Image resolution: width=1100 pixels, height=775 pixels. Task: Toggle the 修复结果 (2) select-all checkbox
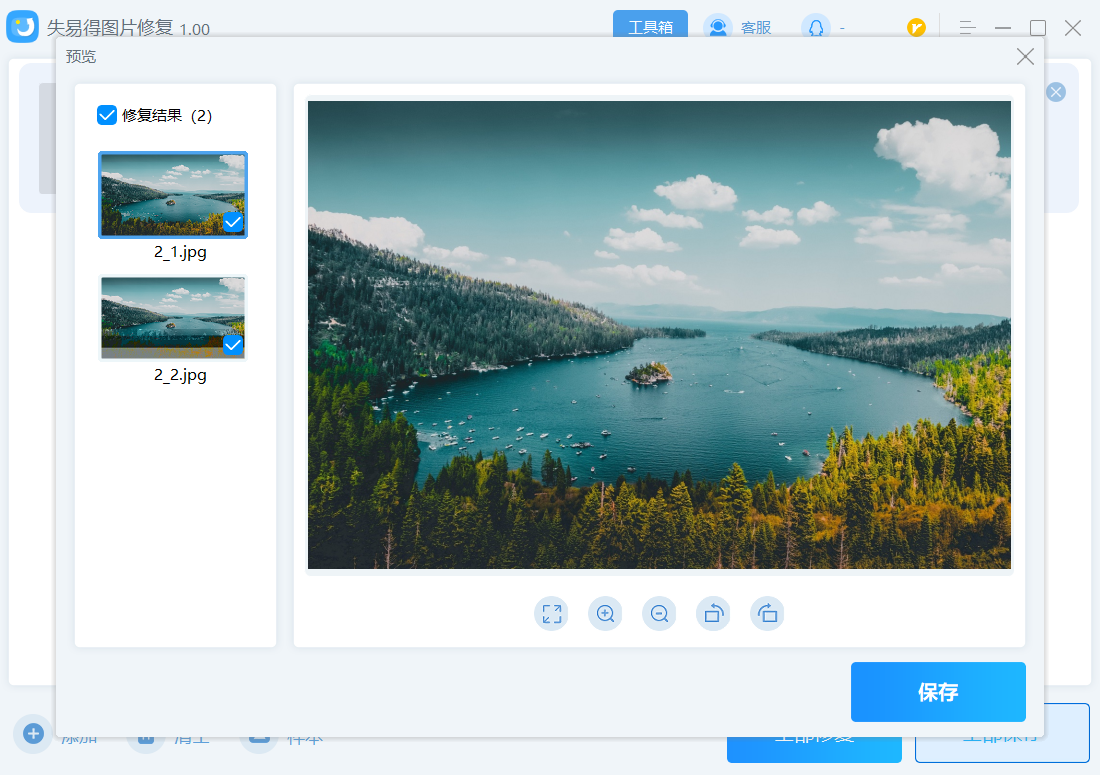(x=107, y=115)
